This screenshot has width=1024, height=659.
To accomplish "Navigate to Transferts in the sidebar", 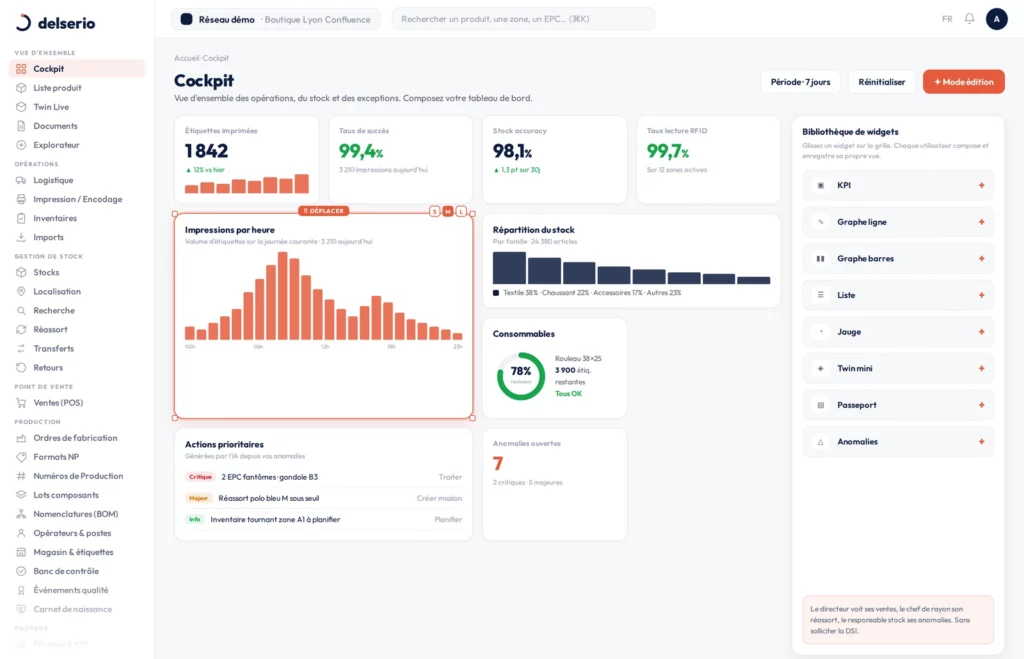I will click(77, 349).
